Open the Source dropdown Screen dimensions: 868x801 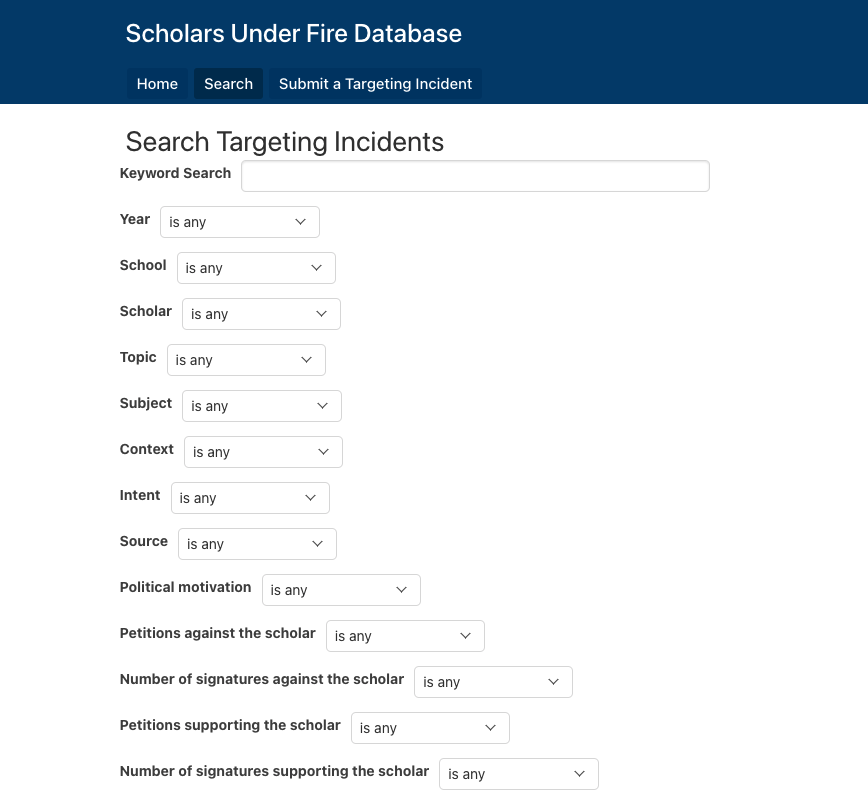[x=257, y=544]
